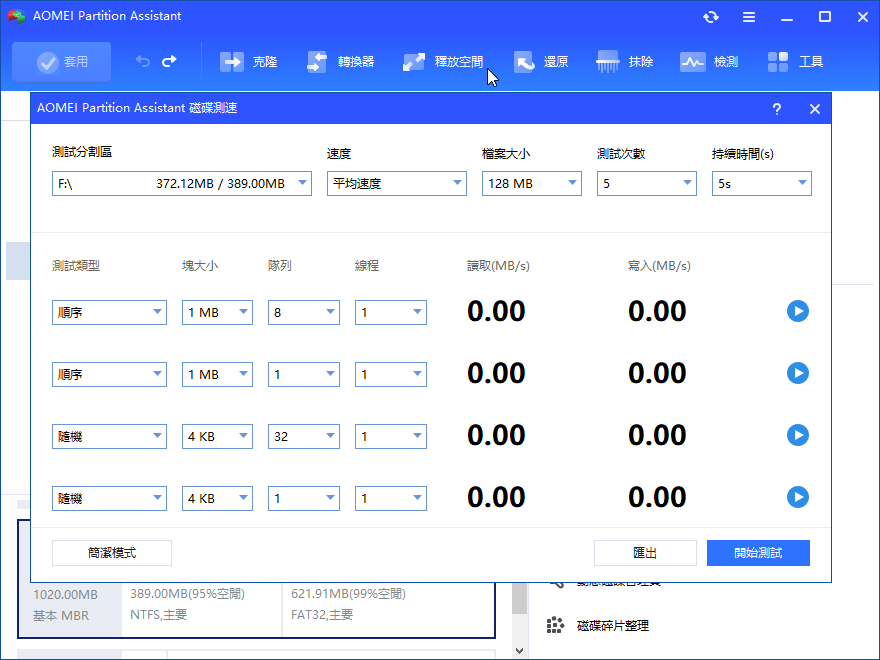Open the 克隆 clone tool
The image size is (880, 660).
click(x=248, y=62)
